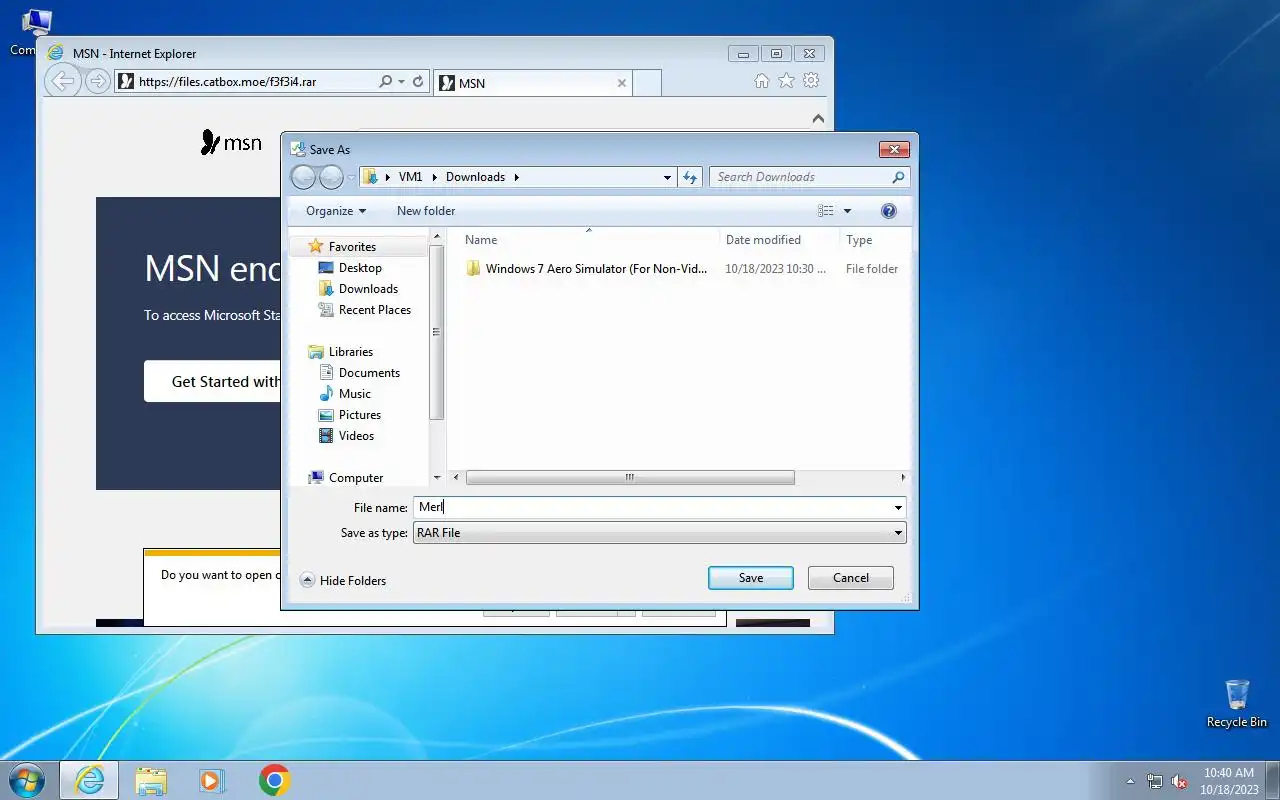Click Back in Internet Explorer
Screen dimensions: 1280x800
pyautogui.click(x=64, y=81)
